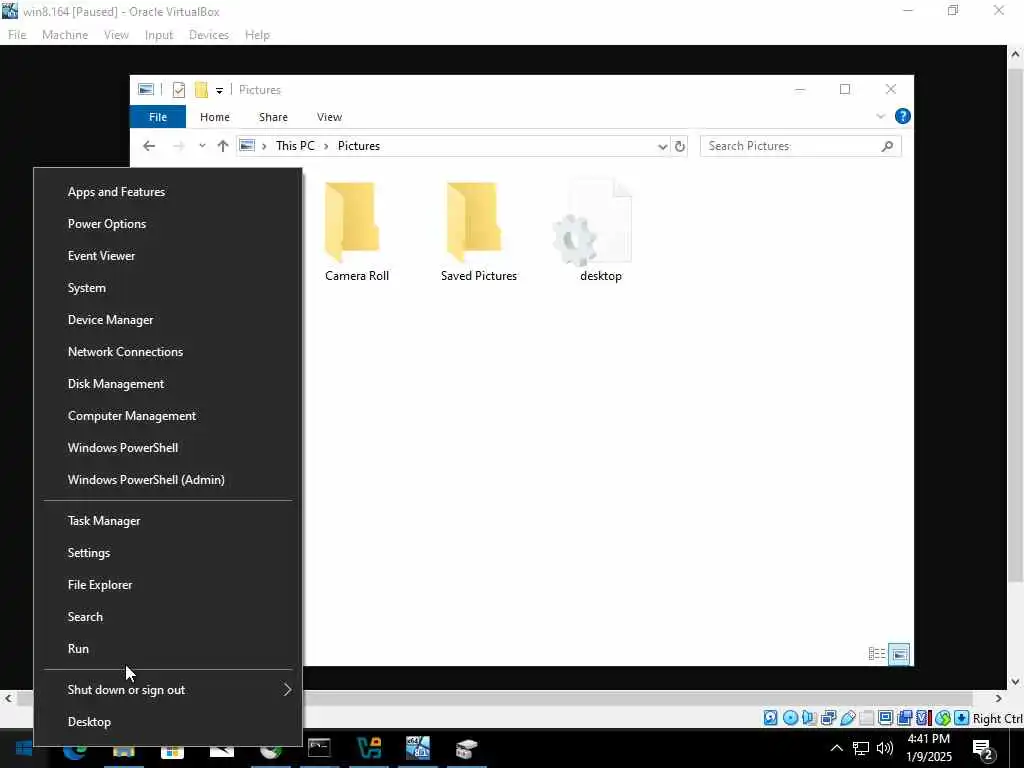Click VirtualBox hard disk activity indicator
Screen dimensions: 1024x768
tap(771, 718)
